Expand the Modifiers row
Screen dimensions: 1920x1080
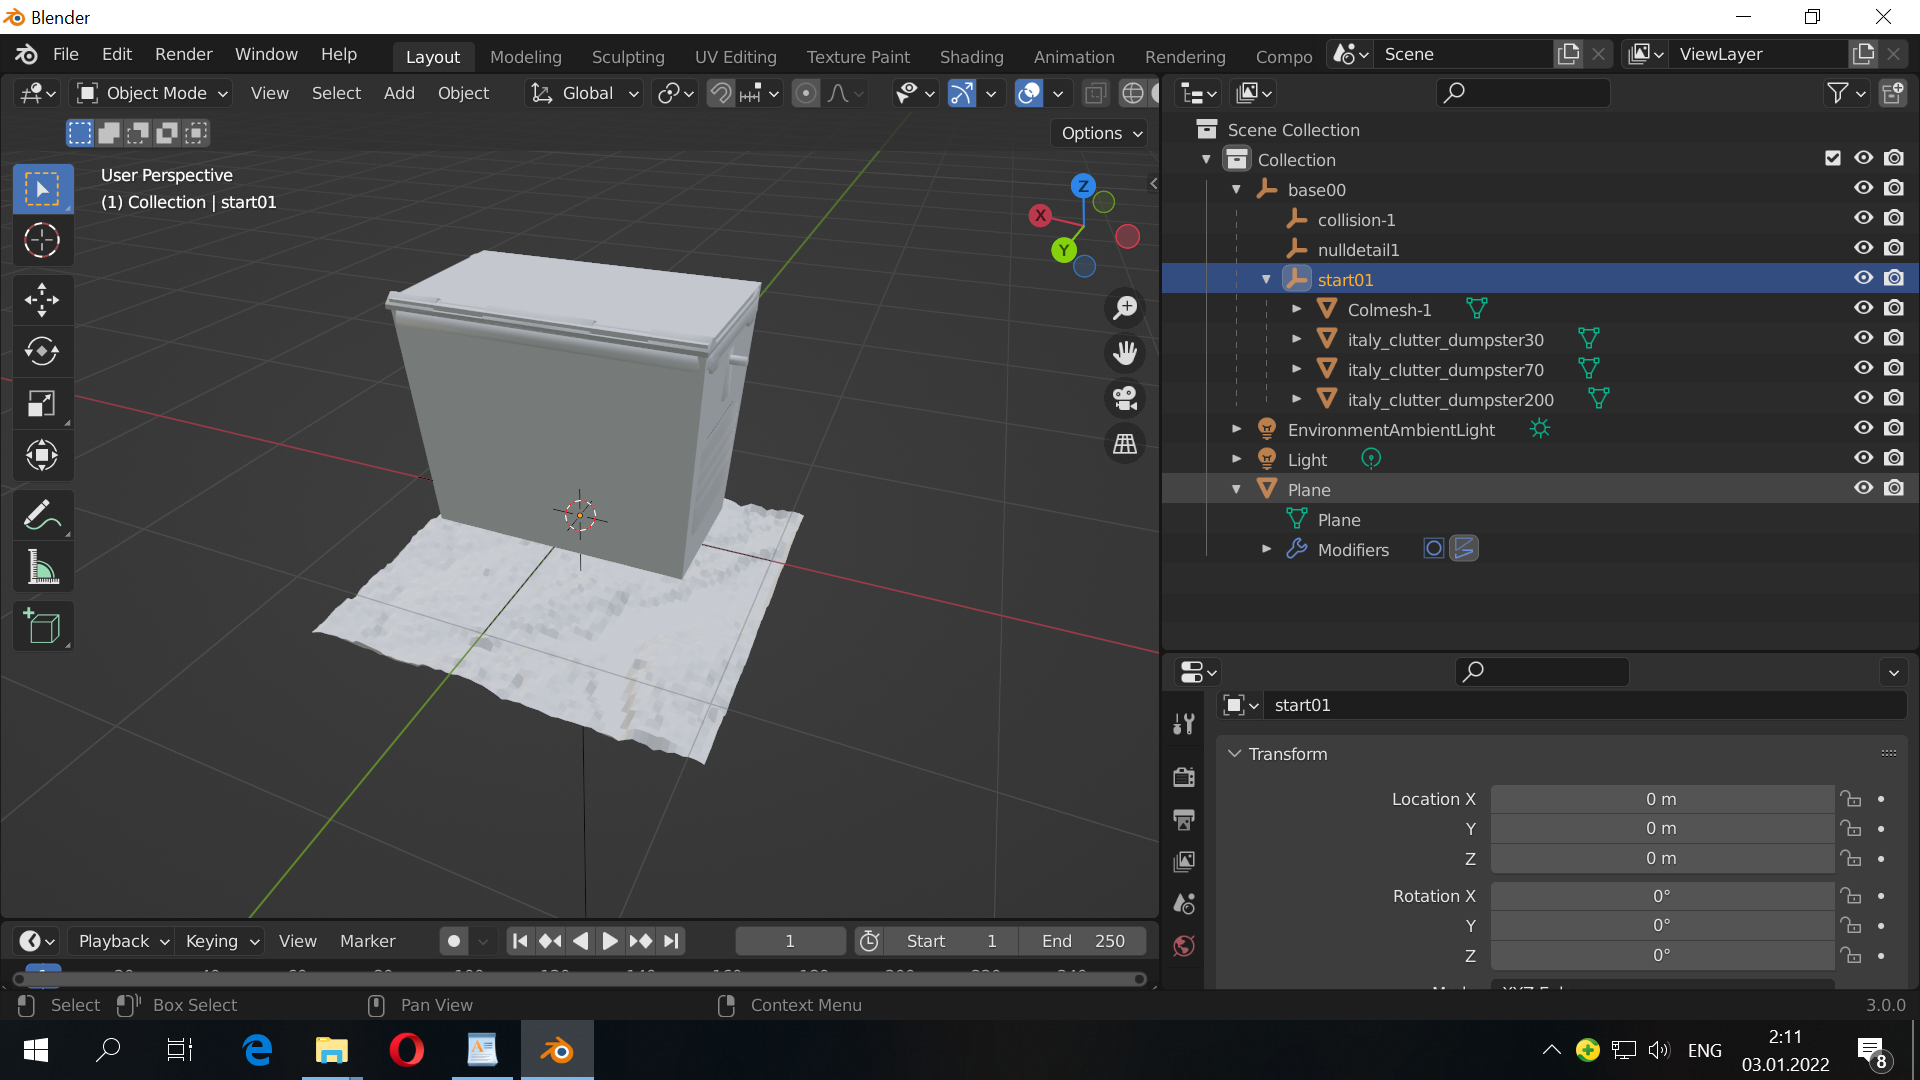pos(1267,549)
